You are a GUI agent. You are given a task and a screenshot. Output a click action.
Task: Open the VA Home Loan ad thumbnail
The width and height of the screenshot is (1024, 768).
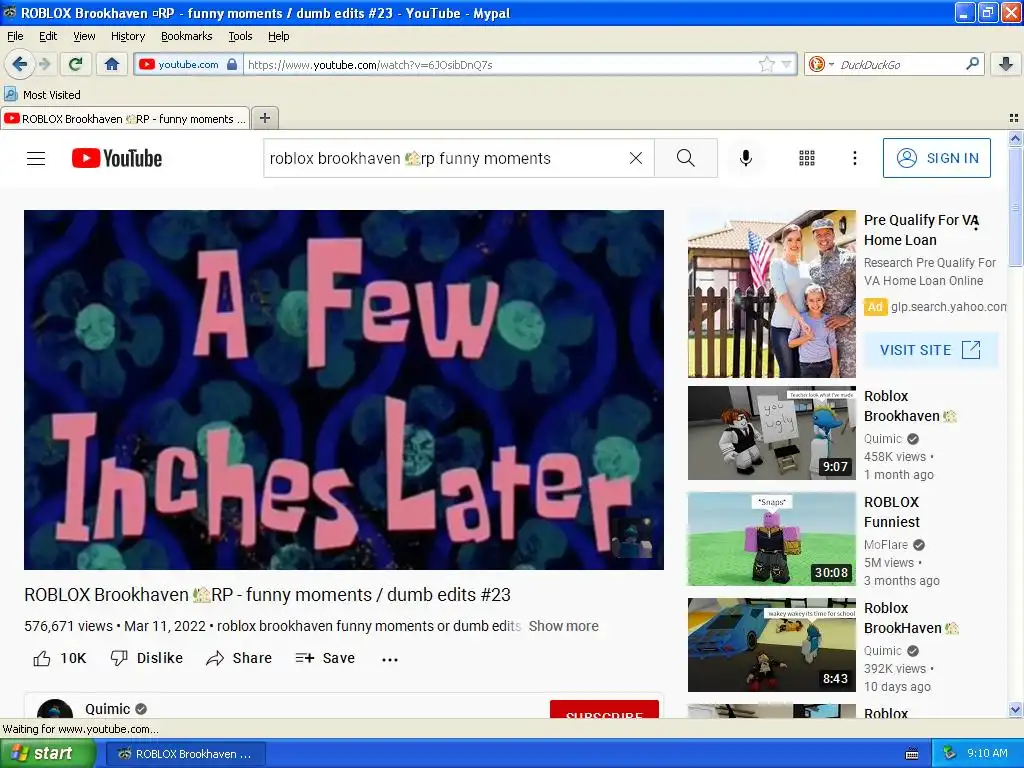pyautogui.click(x=771, y=294)
